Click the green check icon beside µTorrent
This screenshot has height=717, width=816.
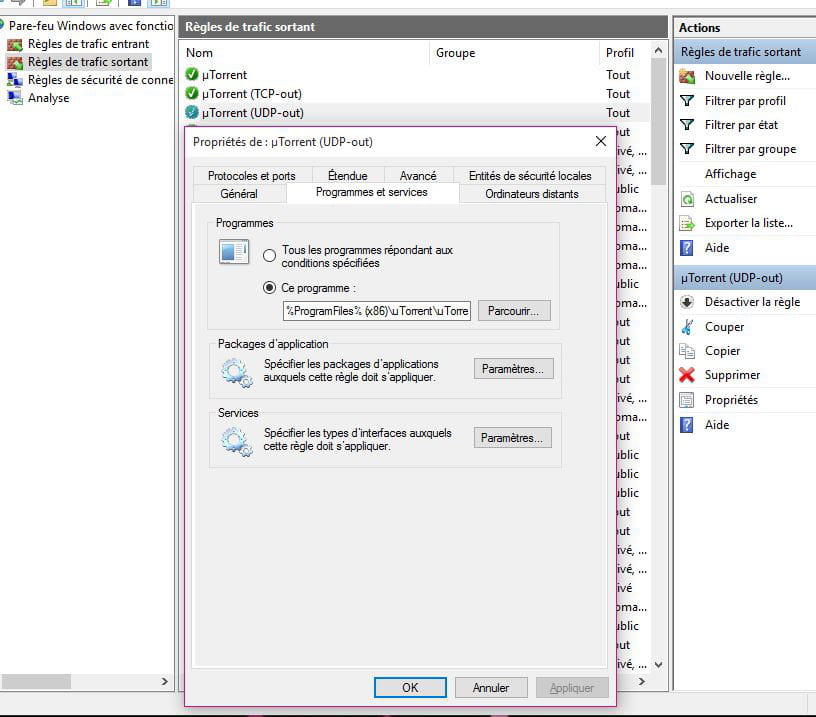(x=192, y=74)
